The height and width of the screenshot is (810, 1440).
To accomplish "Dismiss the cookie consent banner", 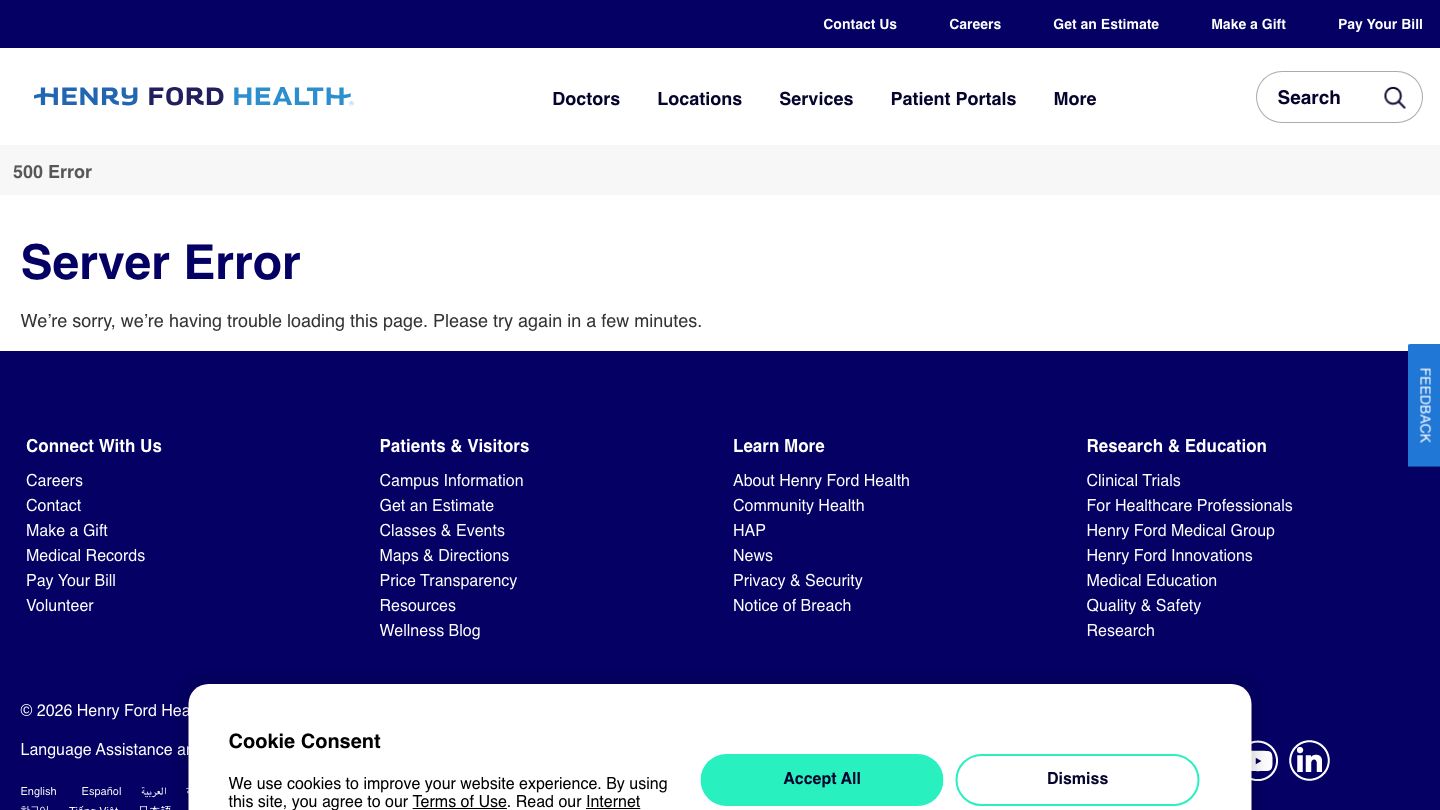I will click(1077, 779).
